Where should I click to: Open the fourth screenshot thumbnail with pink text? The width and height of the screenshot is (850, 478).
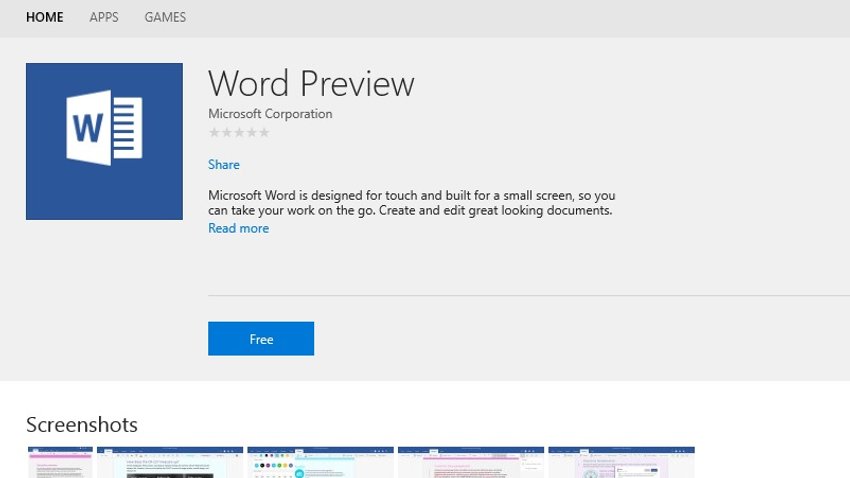[x=471, y=462]
